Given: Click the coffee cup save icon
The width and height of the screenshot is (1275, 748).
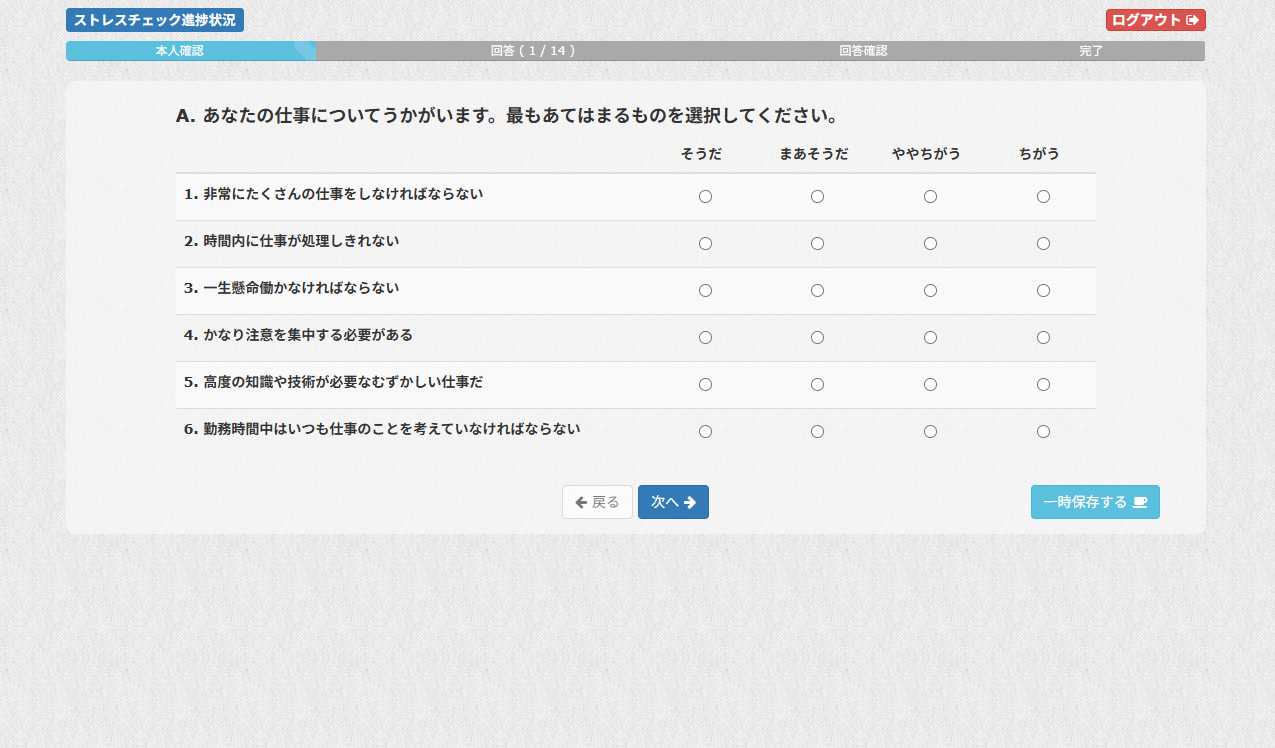Looking at the screenshot, I should click(1140, 502).
